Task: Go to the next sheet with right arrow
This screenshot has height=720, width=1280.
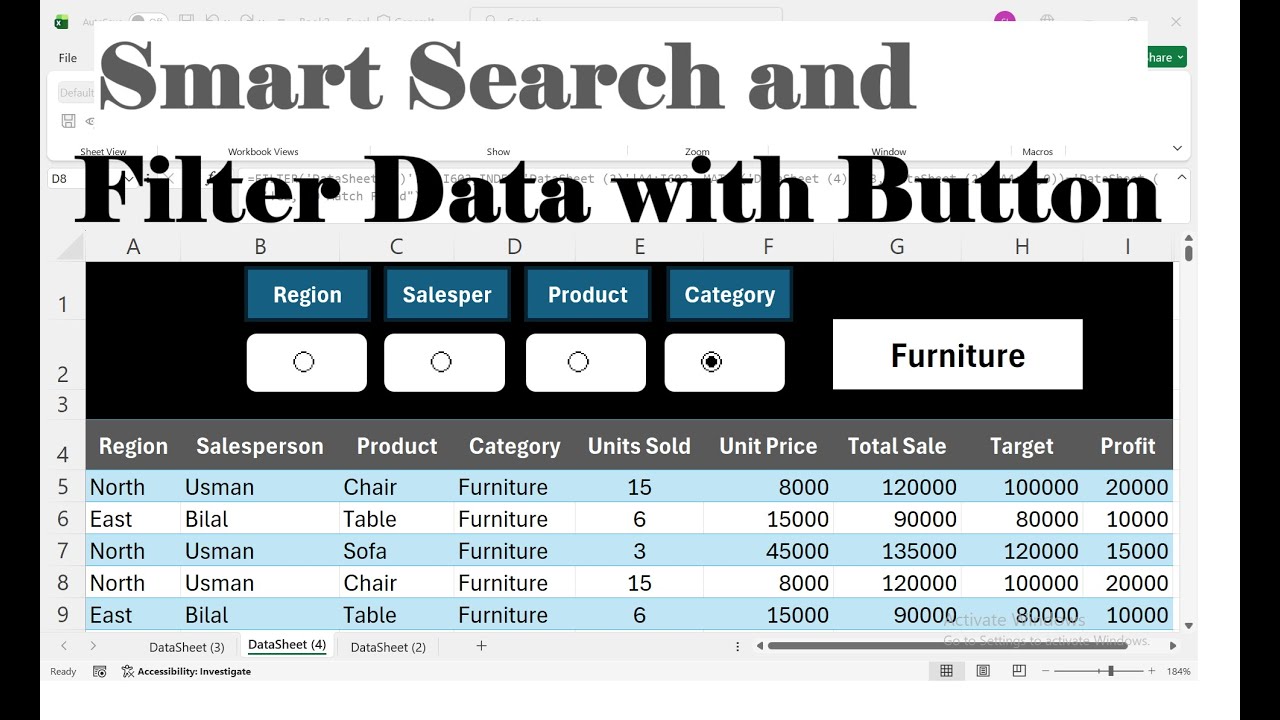Action: 93,646
